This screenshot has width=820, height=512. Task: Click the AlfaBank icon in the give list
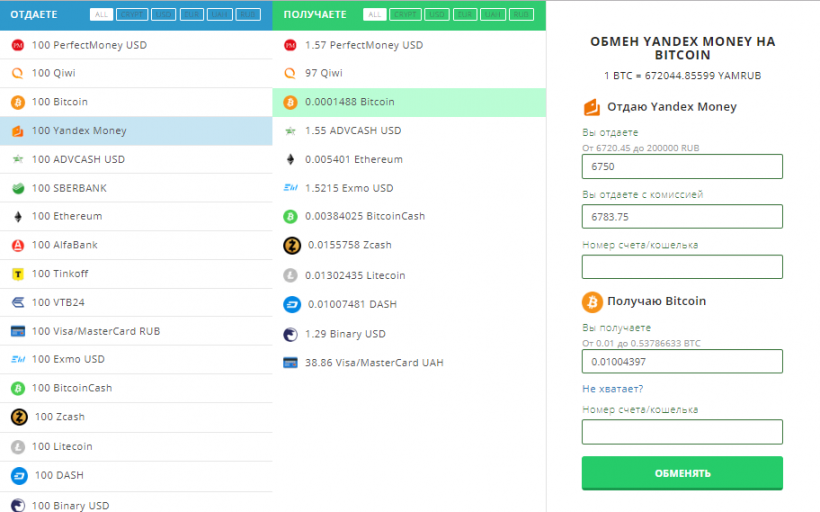click(x=17, y=245)
